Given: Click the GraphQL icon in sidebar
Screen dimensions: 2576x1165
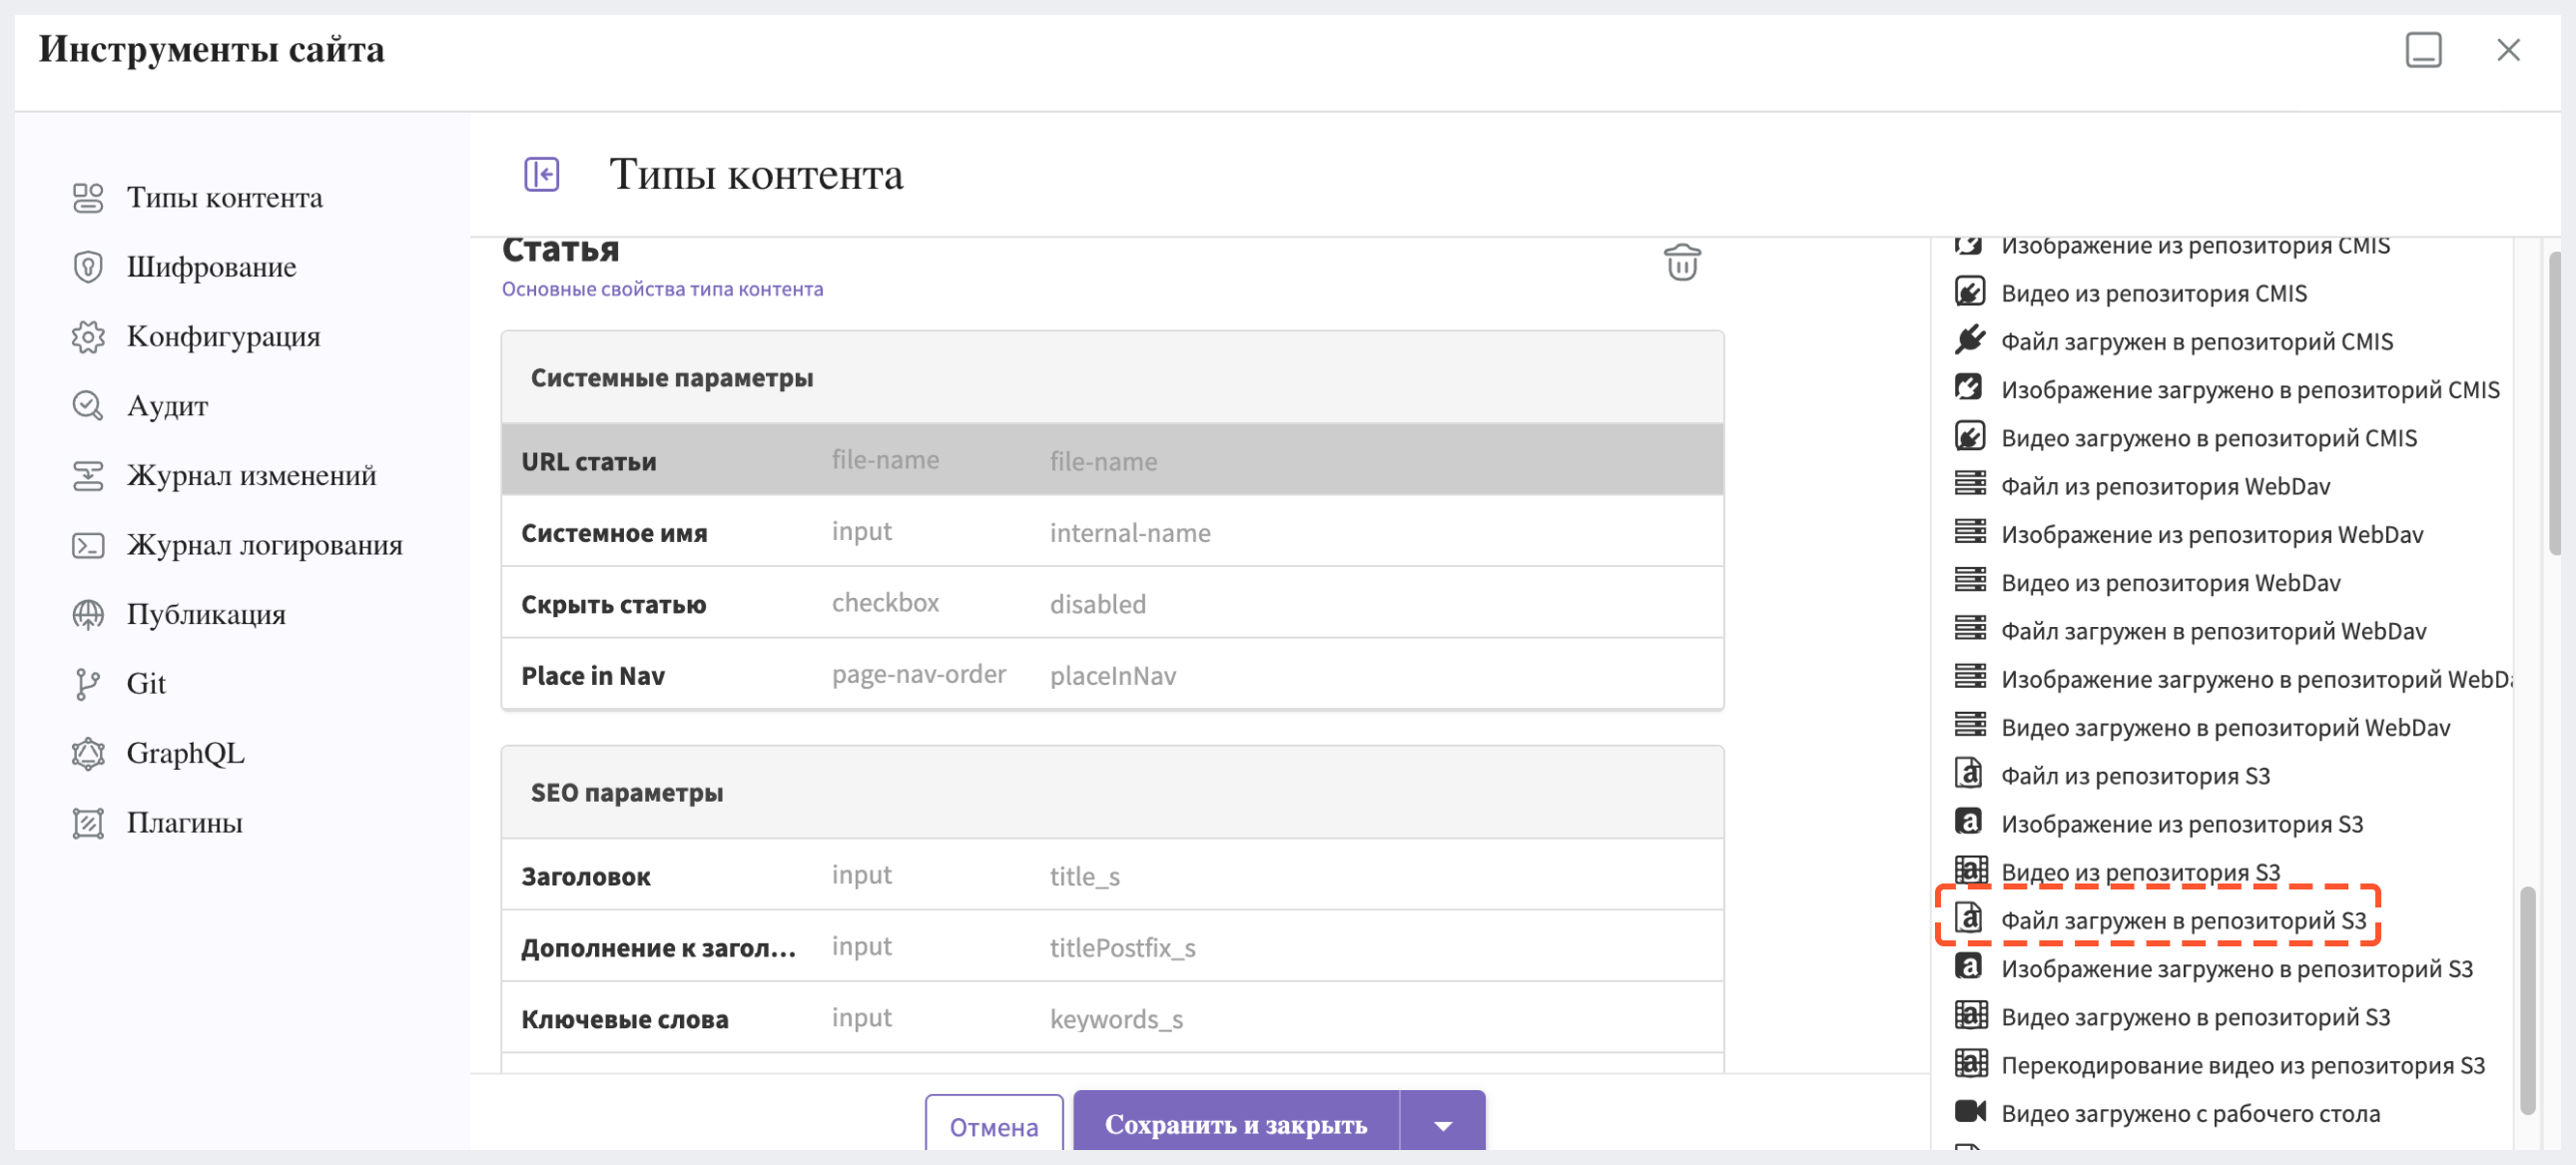Looking at the screenshot, I should coord(88,753).
